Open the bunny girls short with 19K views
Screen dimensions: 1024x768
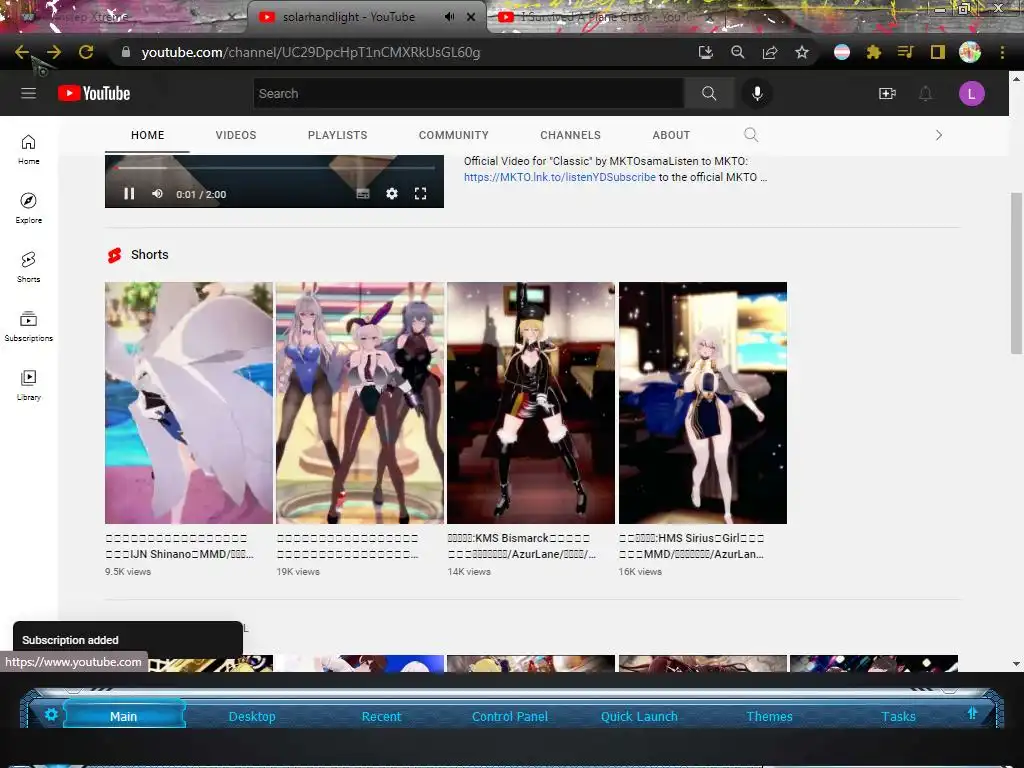point(360,402)
